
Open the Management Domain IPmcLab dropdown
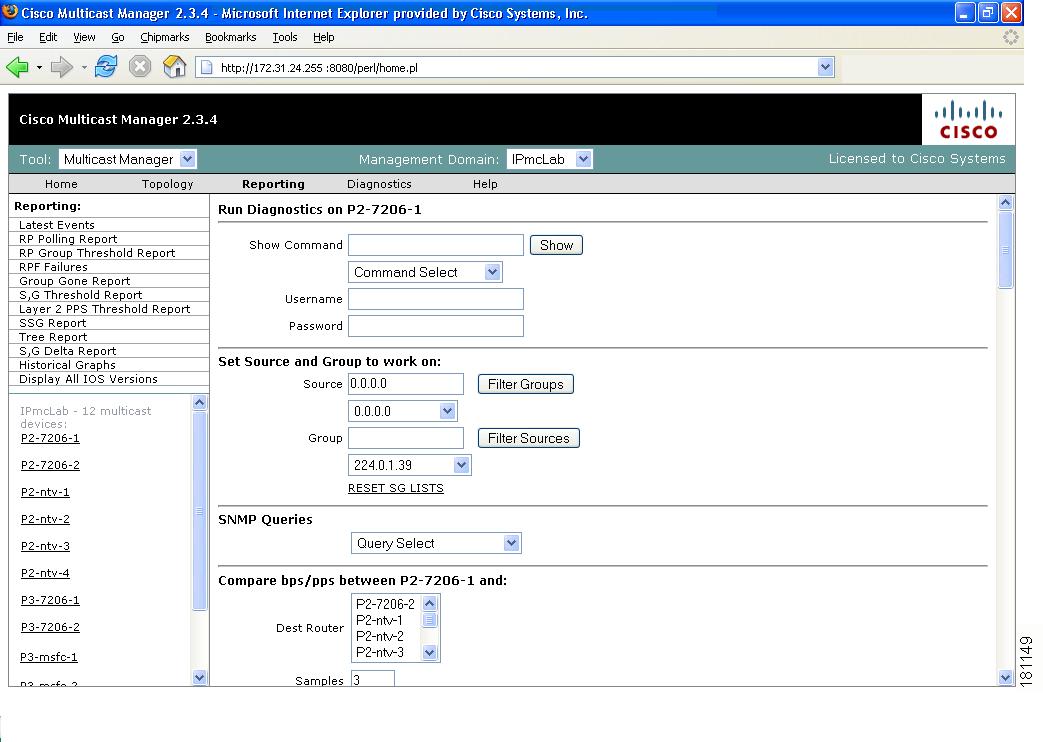(x=549, y=159)
